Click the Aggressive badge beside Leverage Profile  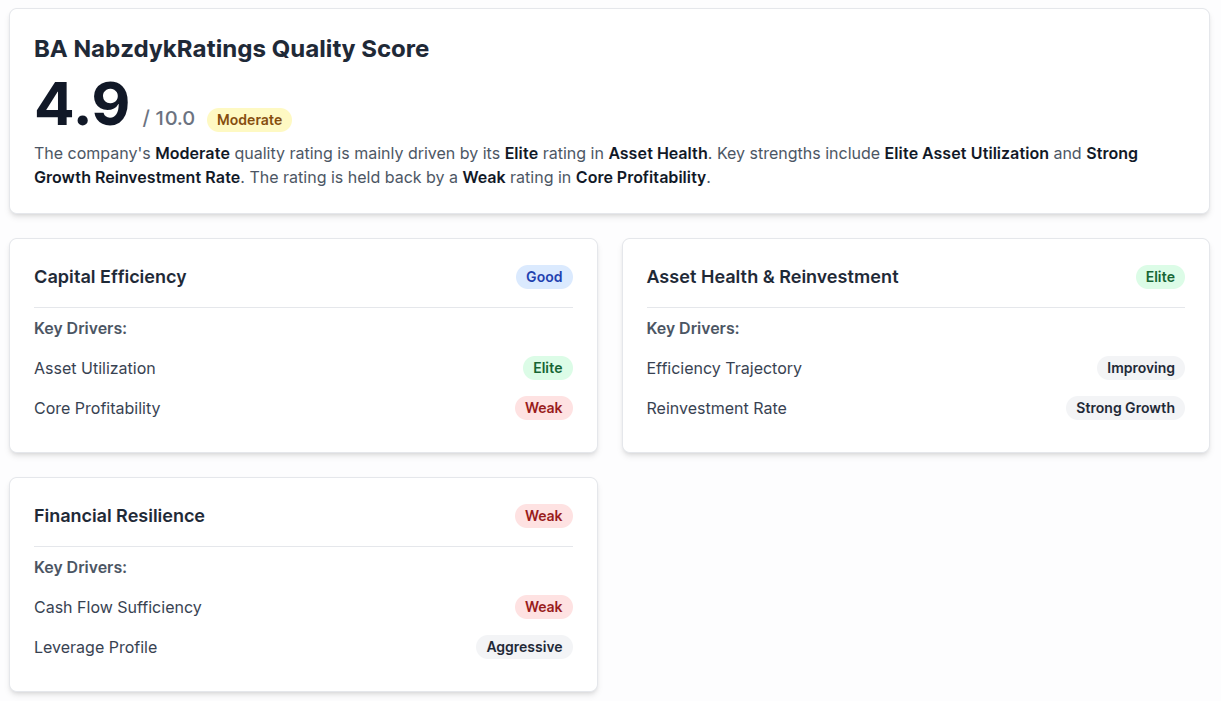(524, 647)
